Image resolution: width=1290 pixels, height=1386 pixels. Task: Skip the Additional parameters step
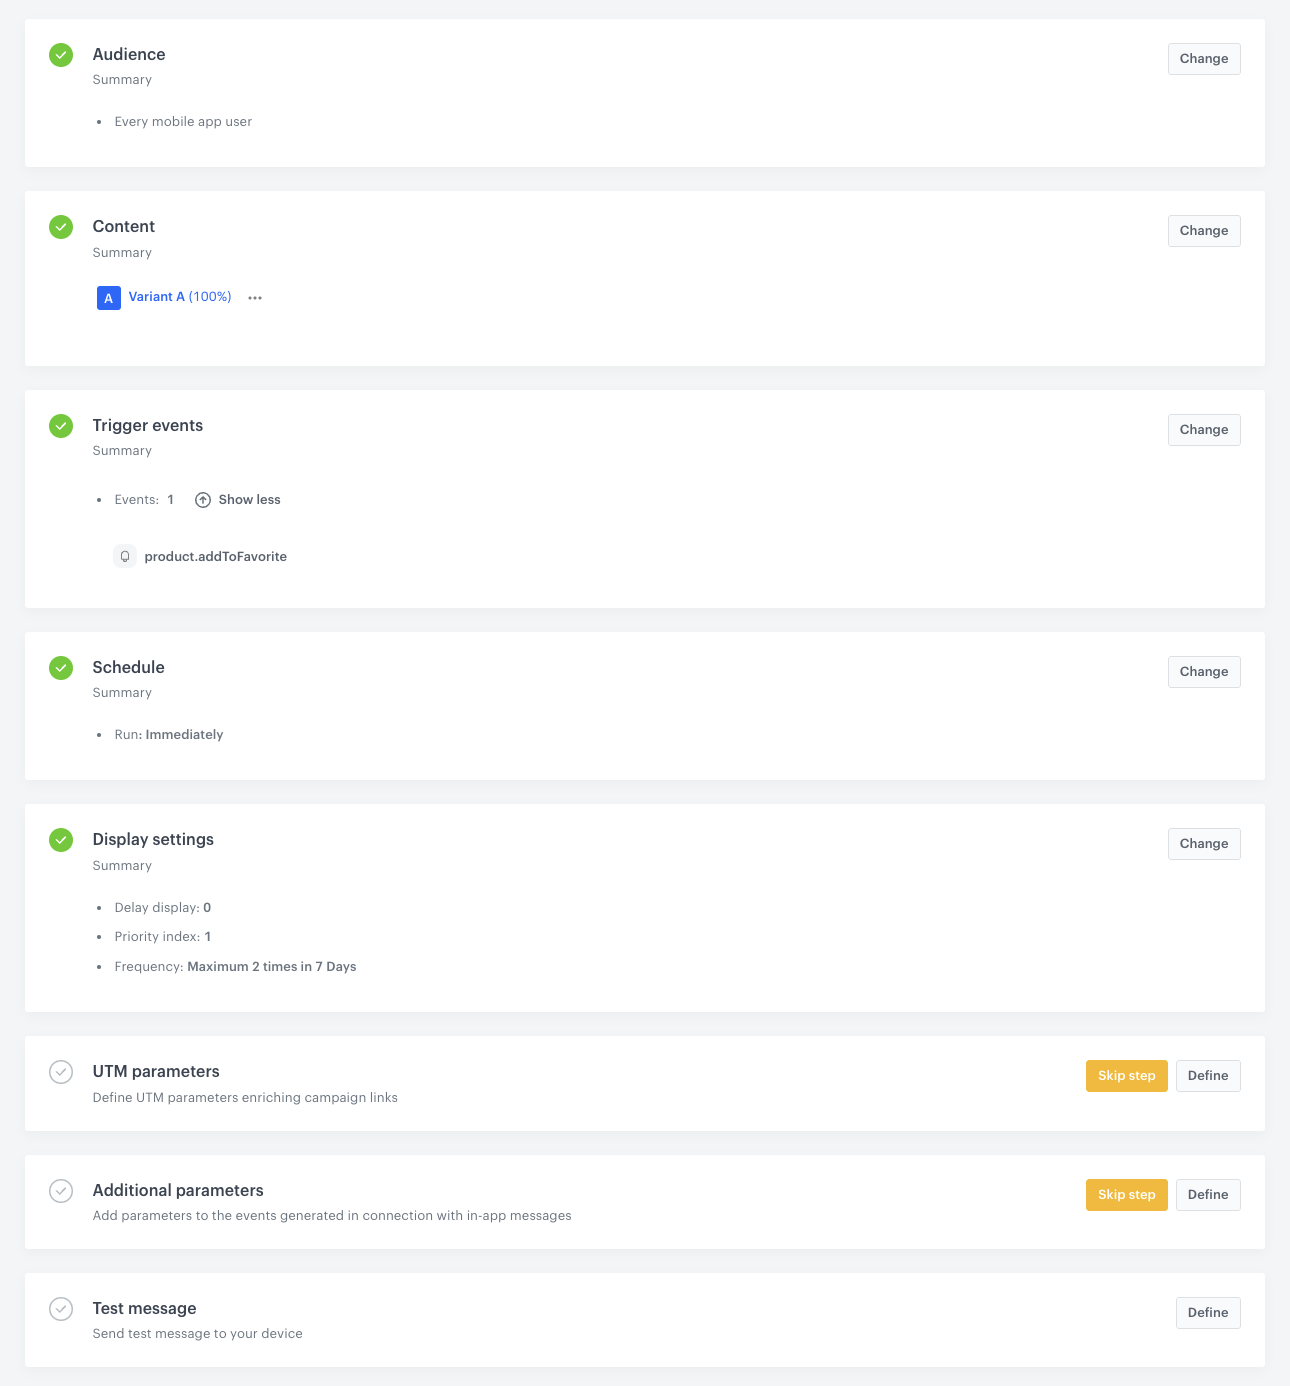coord(1126,1194)
